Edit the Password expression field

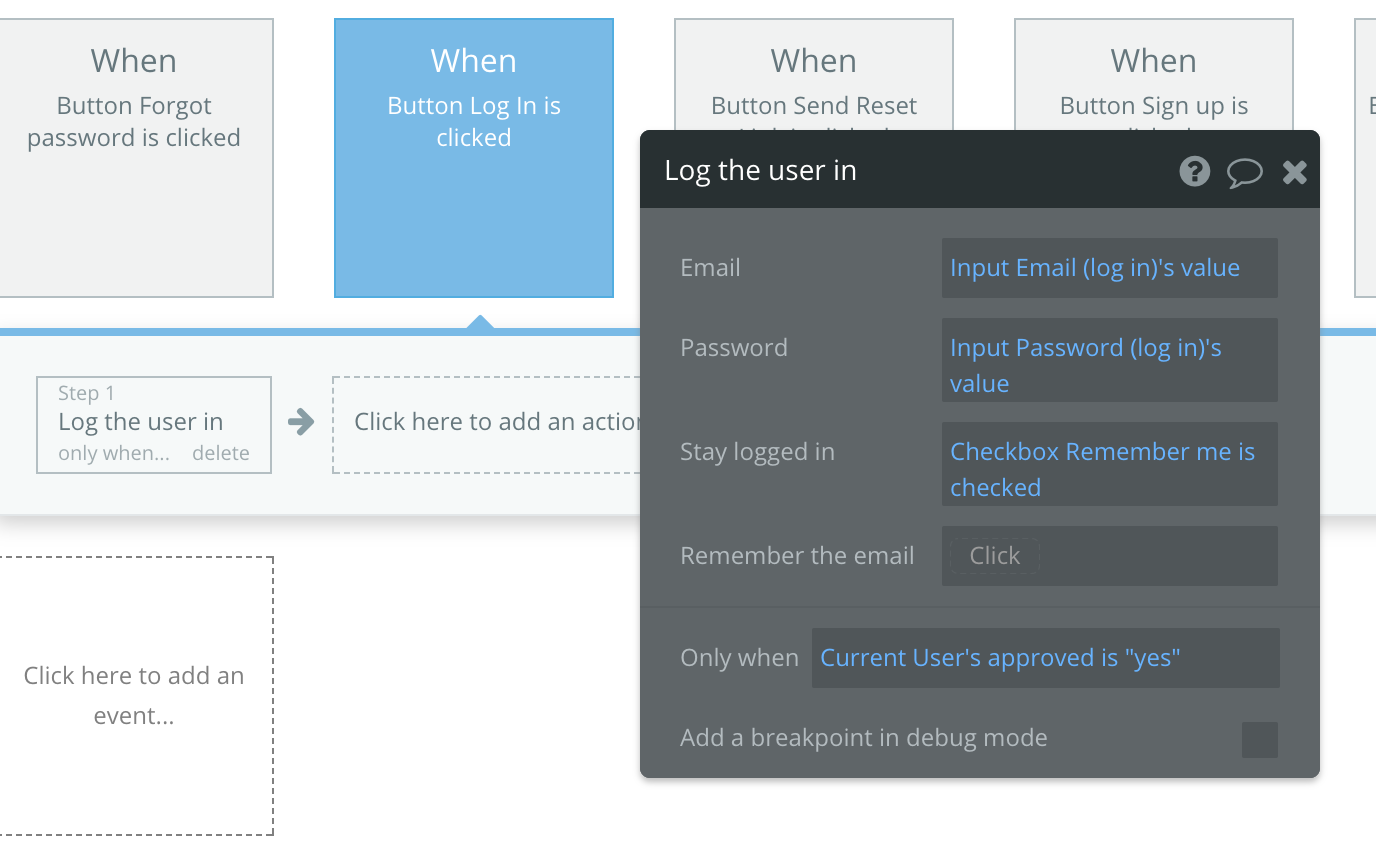click(x=1110, y=360)
